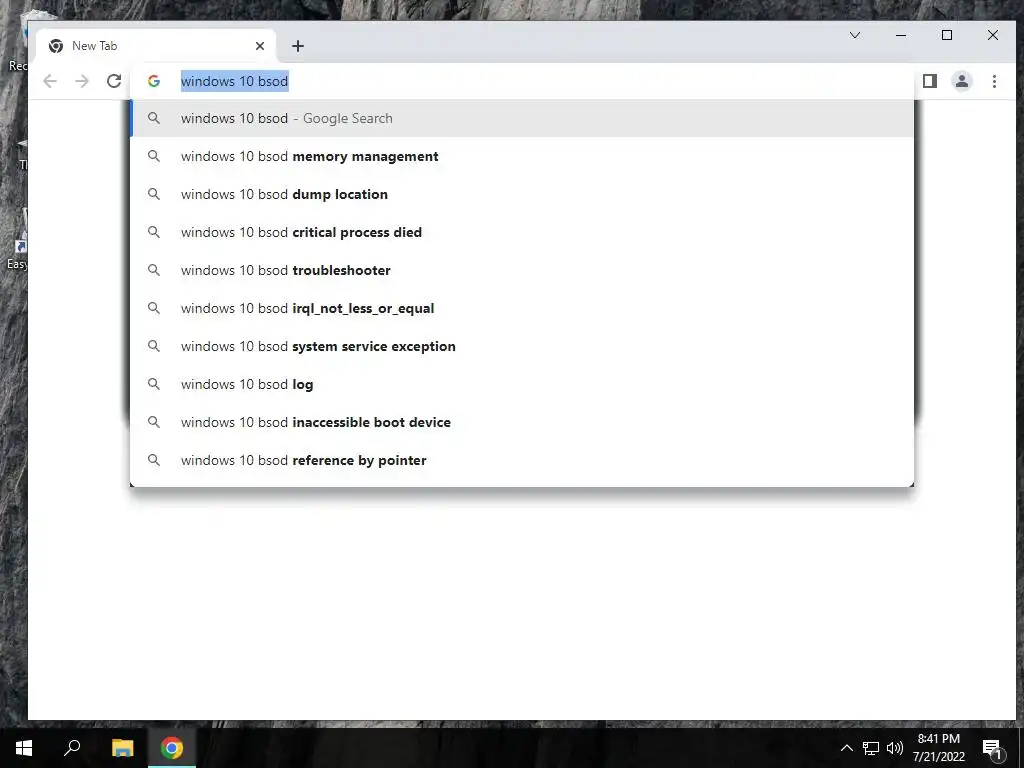Choose 'windows 10 bsod troubleshooter' suggestion
Viewport: 1024px width, 768px height.
click(522, 270)
